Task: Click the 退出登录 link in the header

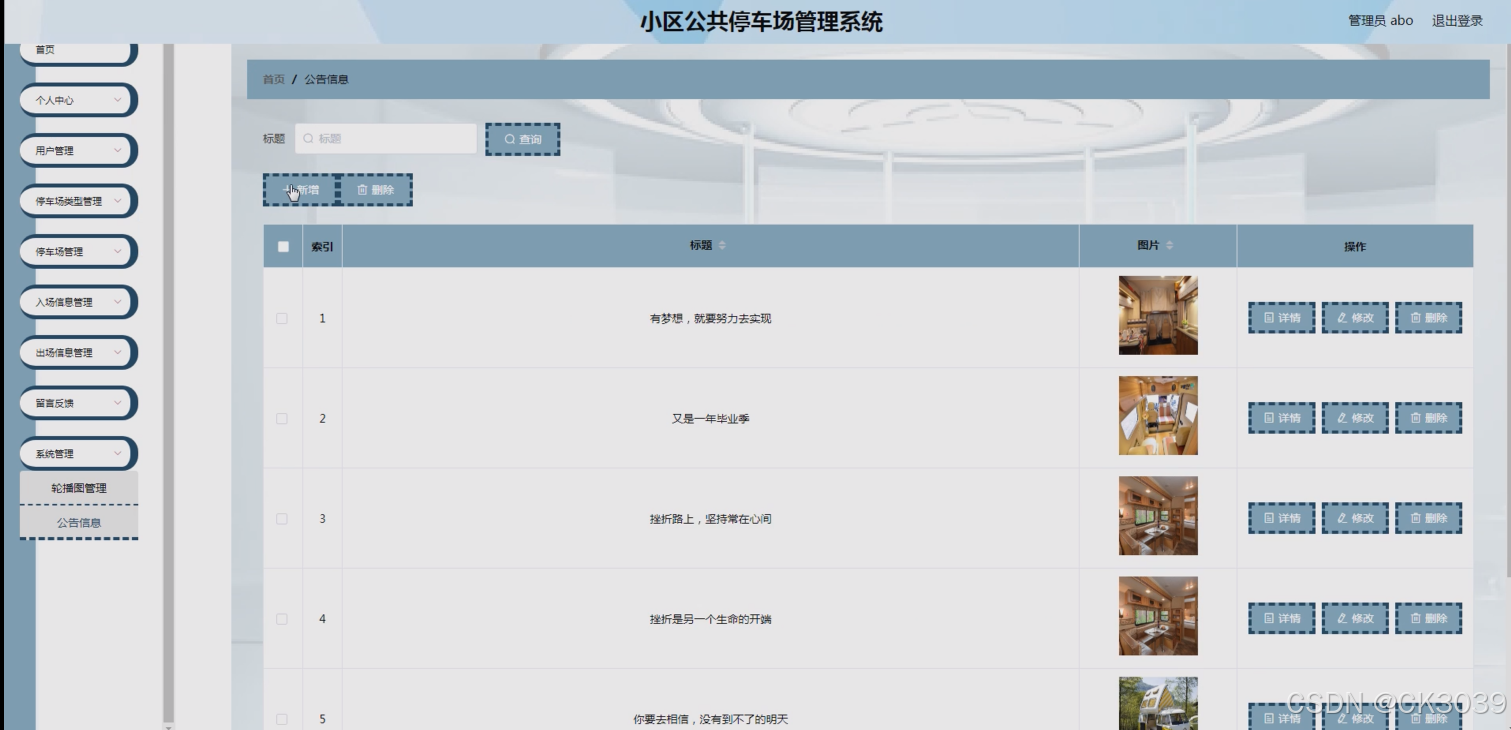Action: pyautogui.click(x=1457, y=20)
